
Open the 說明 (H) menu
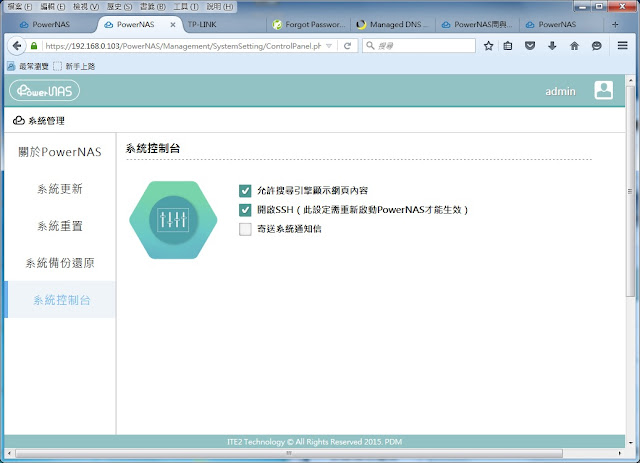pyautogui.click(x=220, y=7)
